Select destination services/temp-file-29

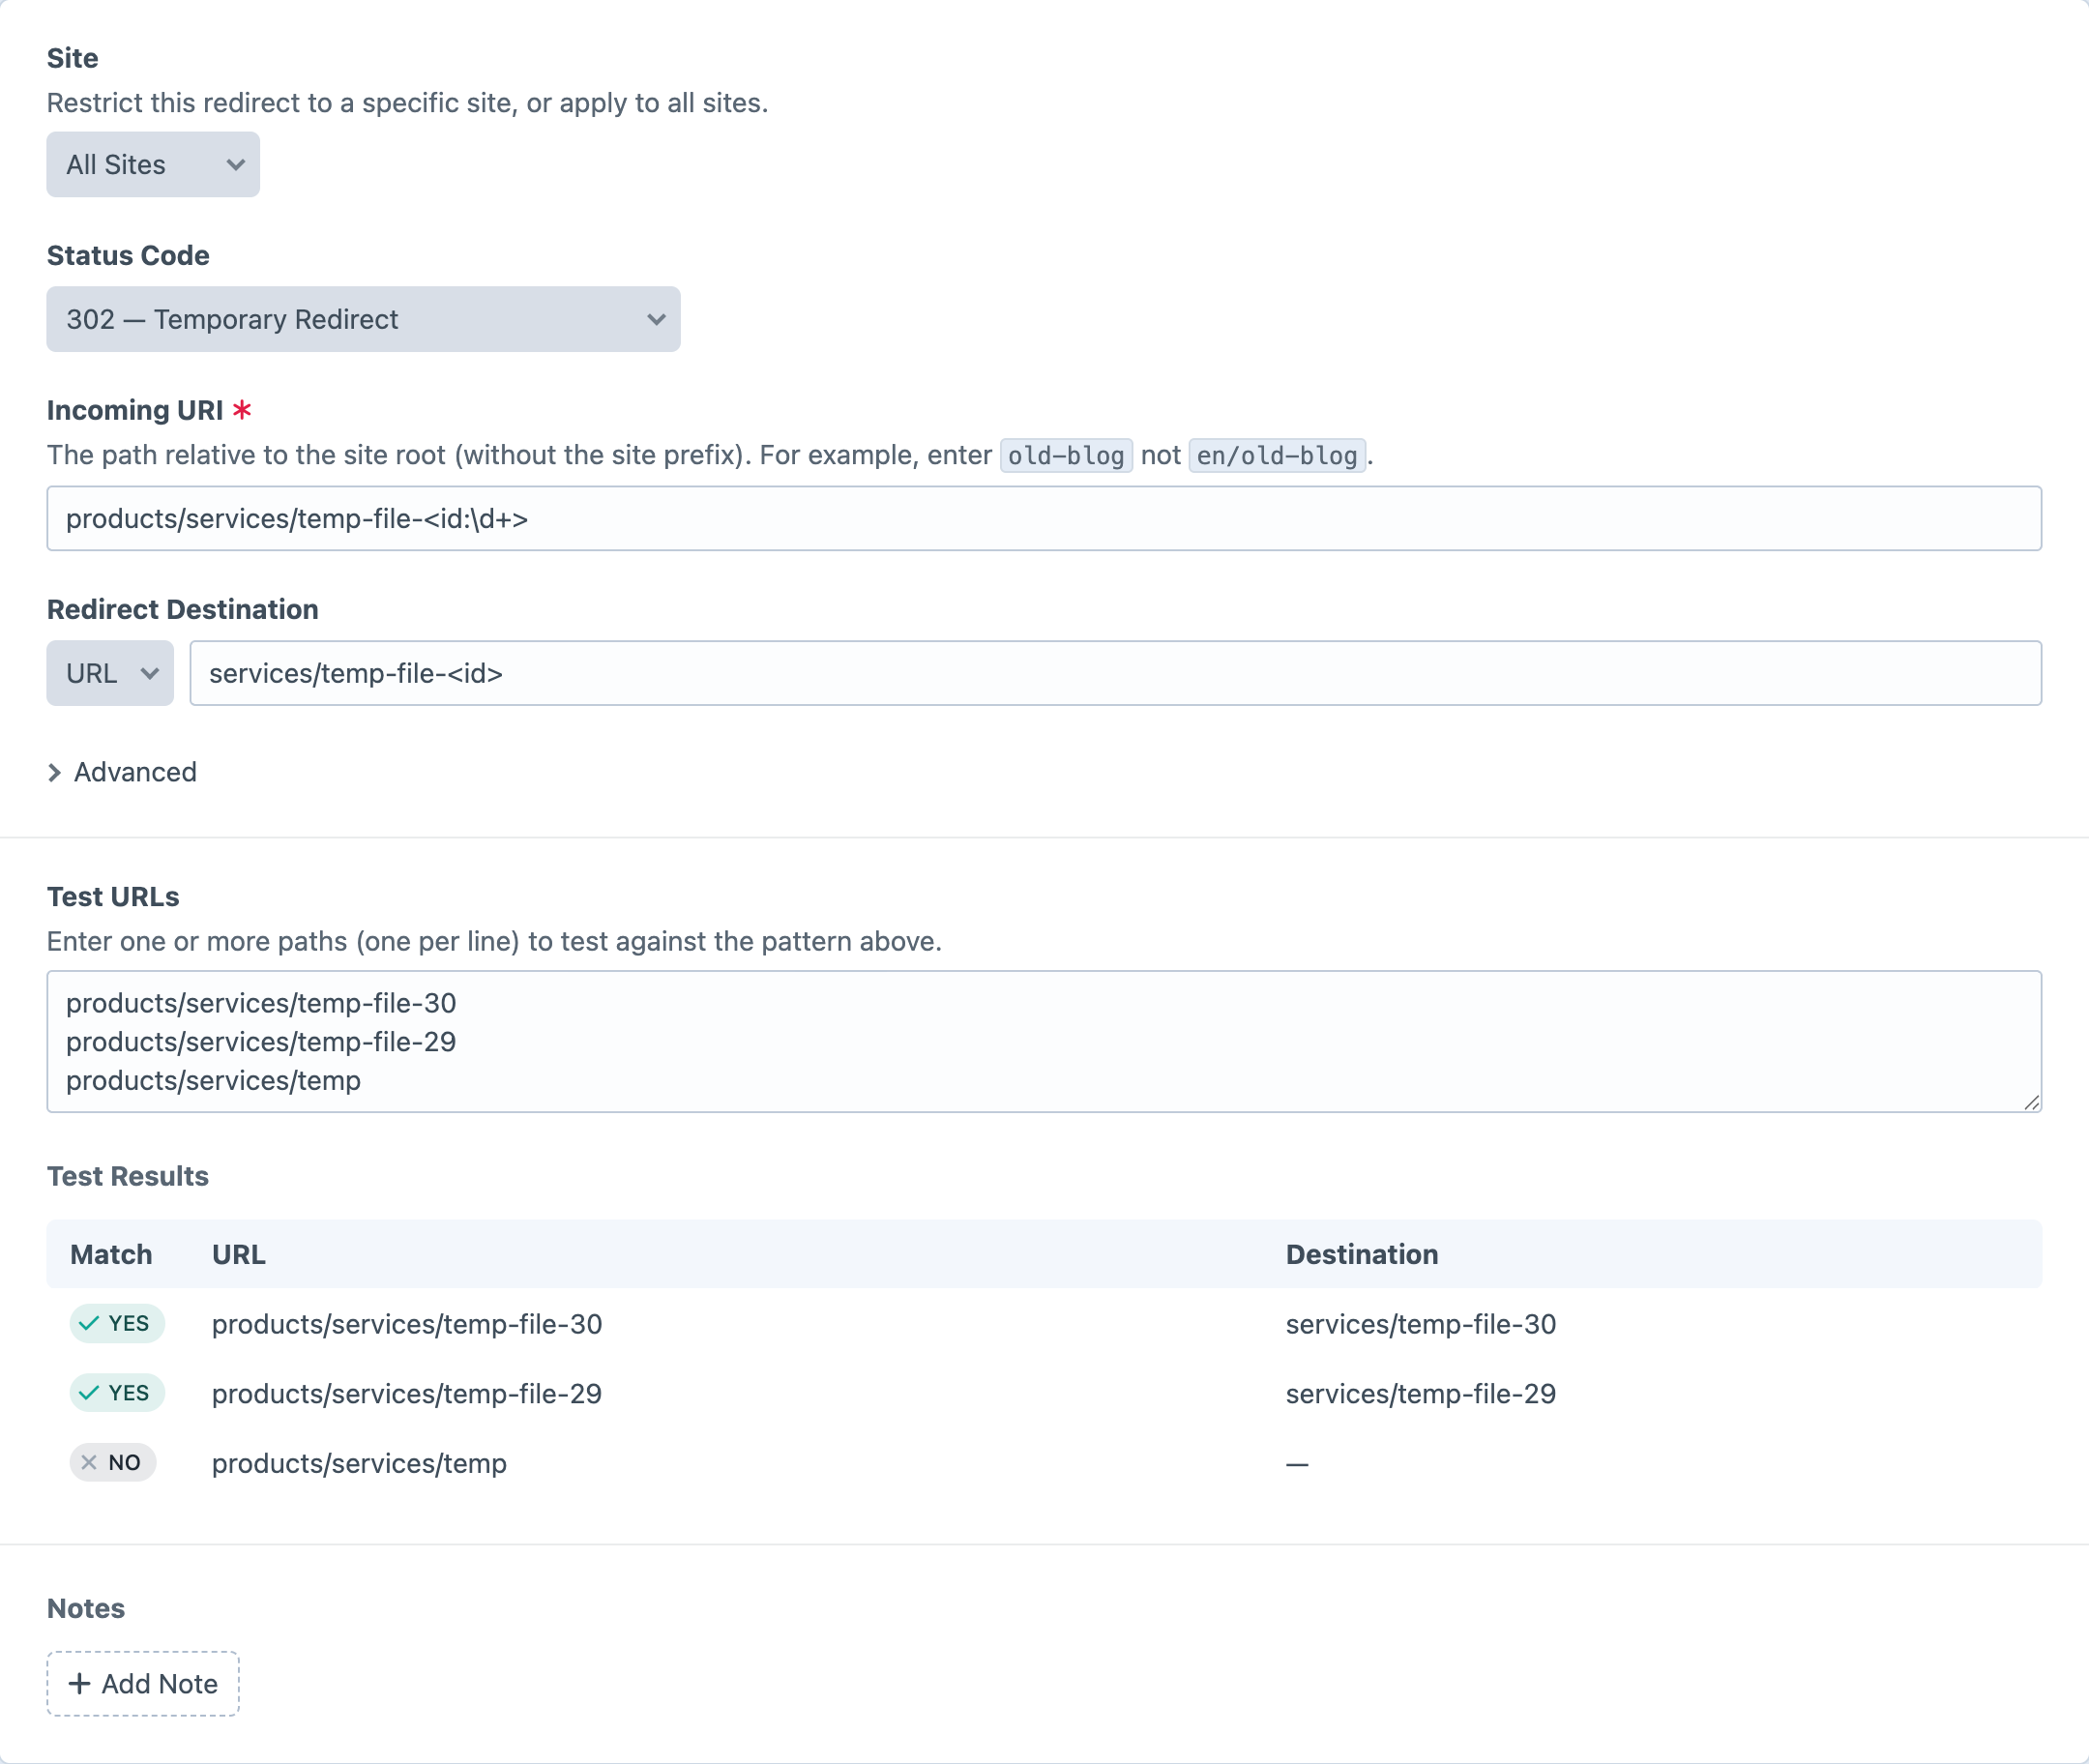click(x=1421, y=1394)
